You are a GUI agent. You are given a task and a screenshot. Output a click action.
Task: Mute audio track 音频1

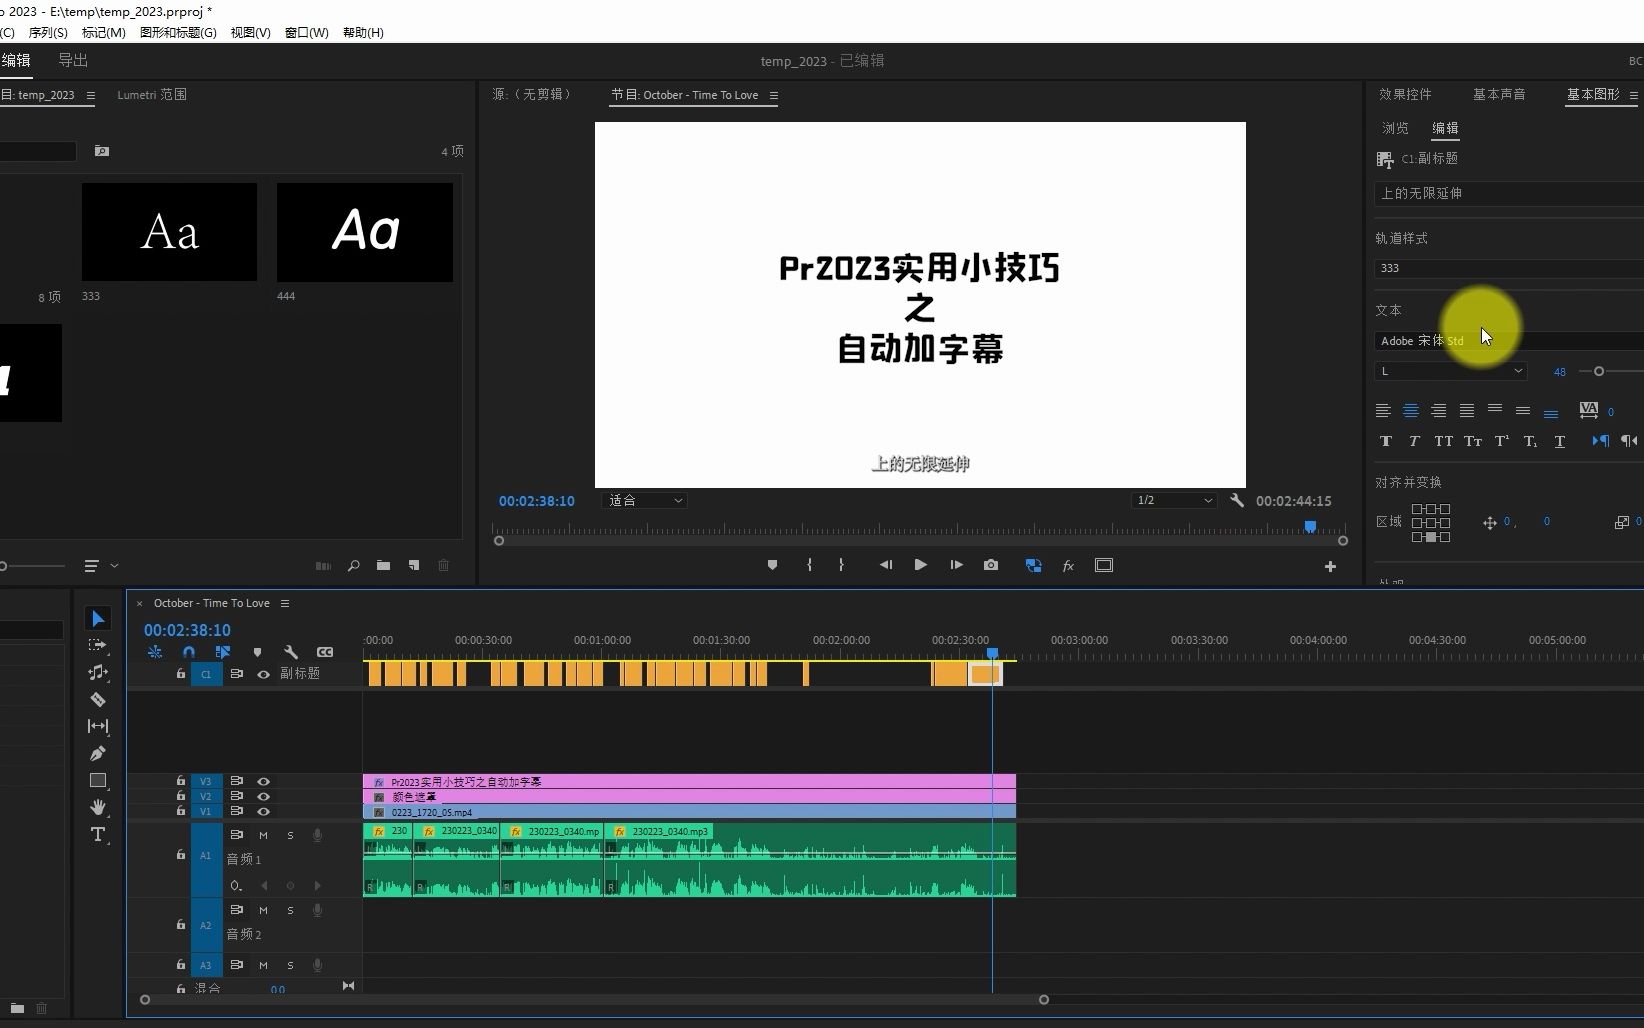pyautogui.click(x=263, y=835)
